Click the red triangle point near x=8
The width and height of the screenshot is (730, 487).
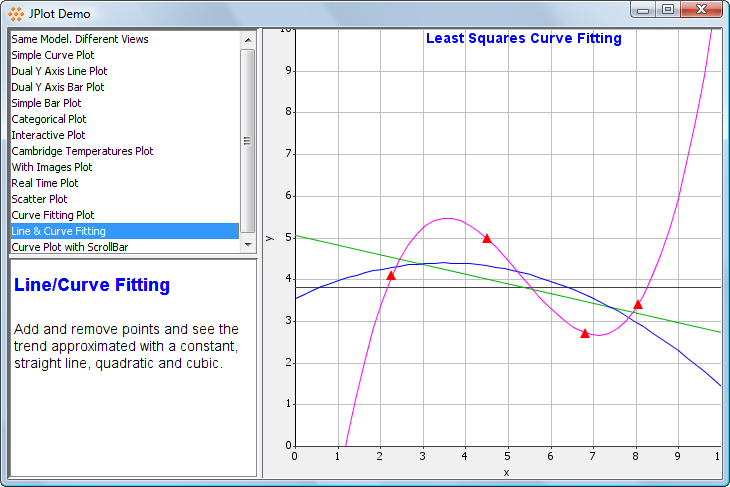638,304
